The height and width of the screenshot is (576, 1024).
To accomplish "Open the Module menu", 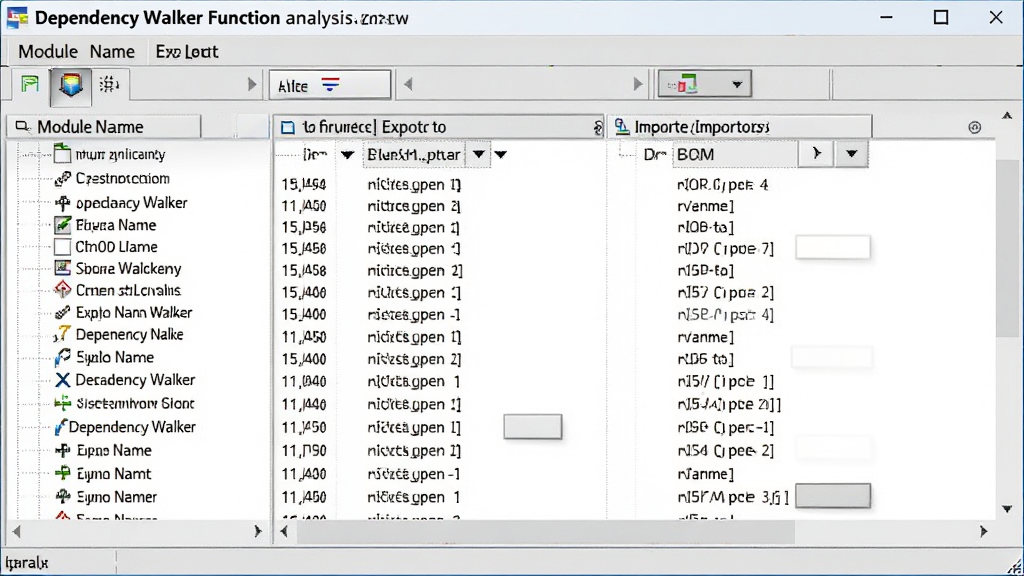I will (x=48, y=52).
